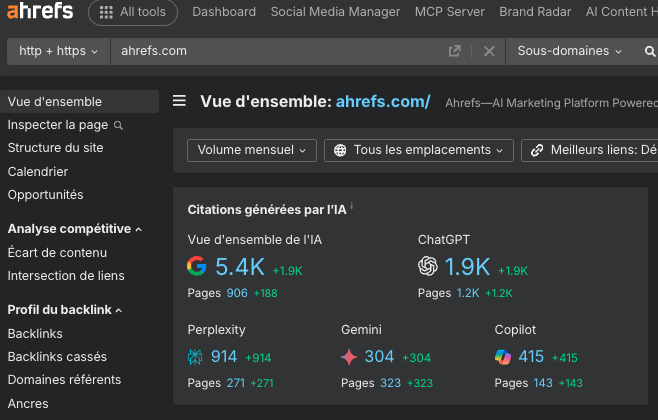Screen dimensions: 658x420
Task: Click the ChatGPT logo icon
Action: coord(428,266)
